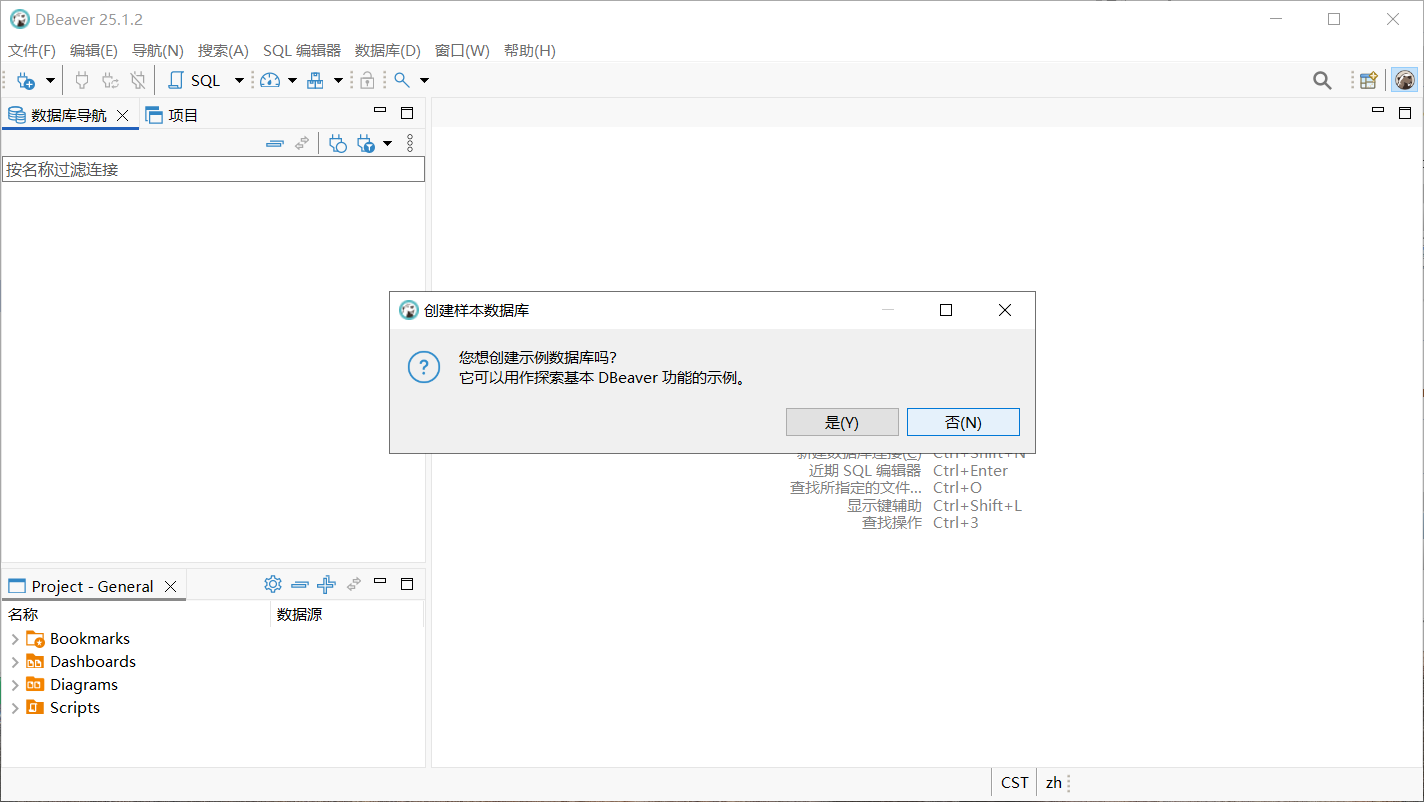Click the 名称 column header

click(x=136, y=614)
